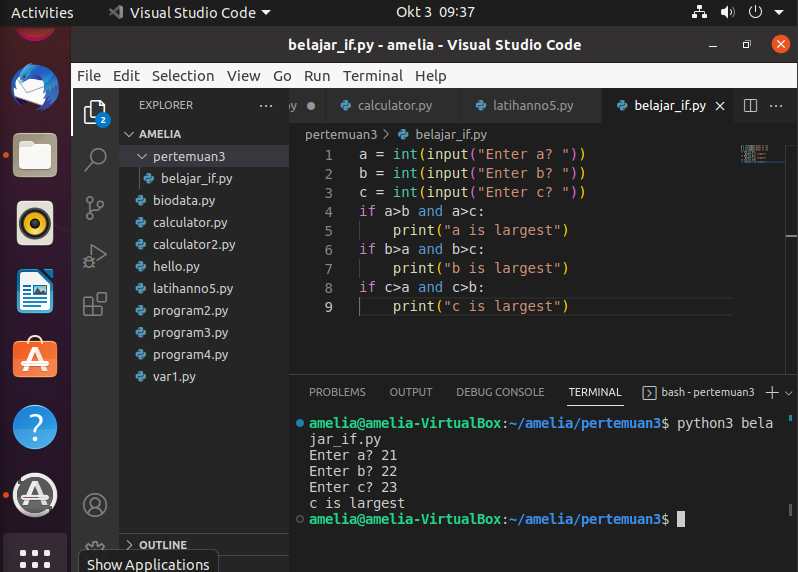Open Ubuntu Software from the dock

(x=35, y=357)
